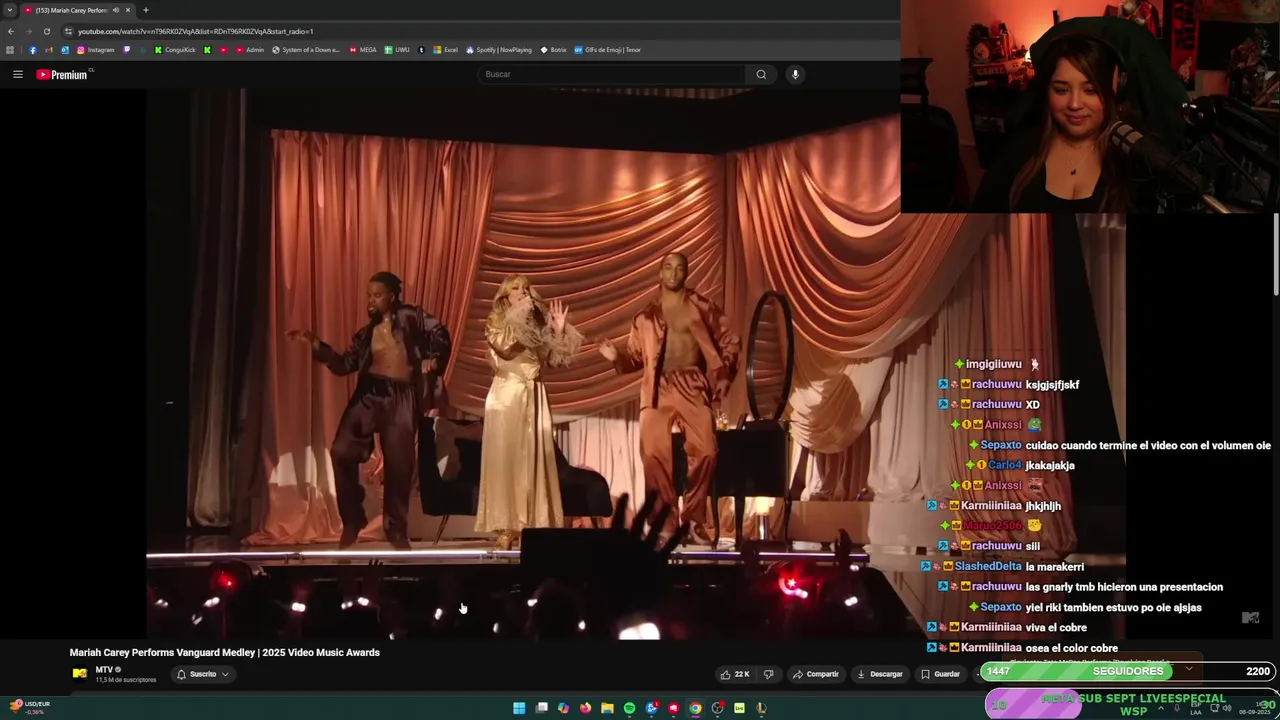1280x720 pixels.
Task: Focus the Buscar search field
Action: tap(612, 74)
